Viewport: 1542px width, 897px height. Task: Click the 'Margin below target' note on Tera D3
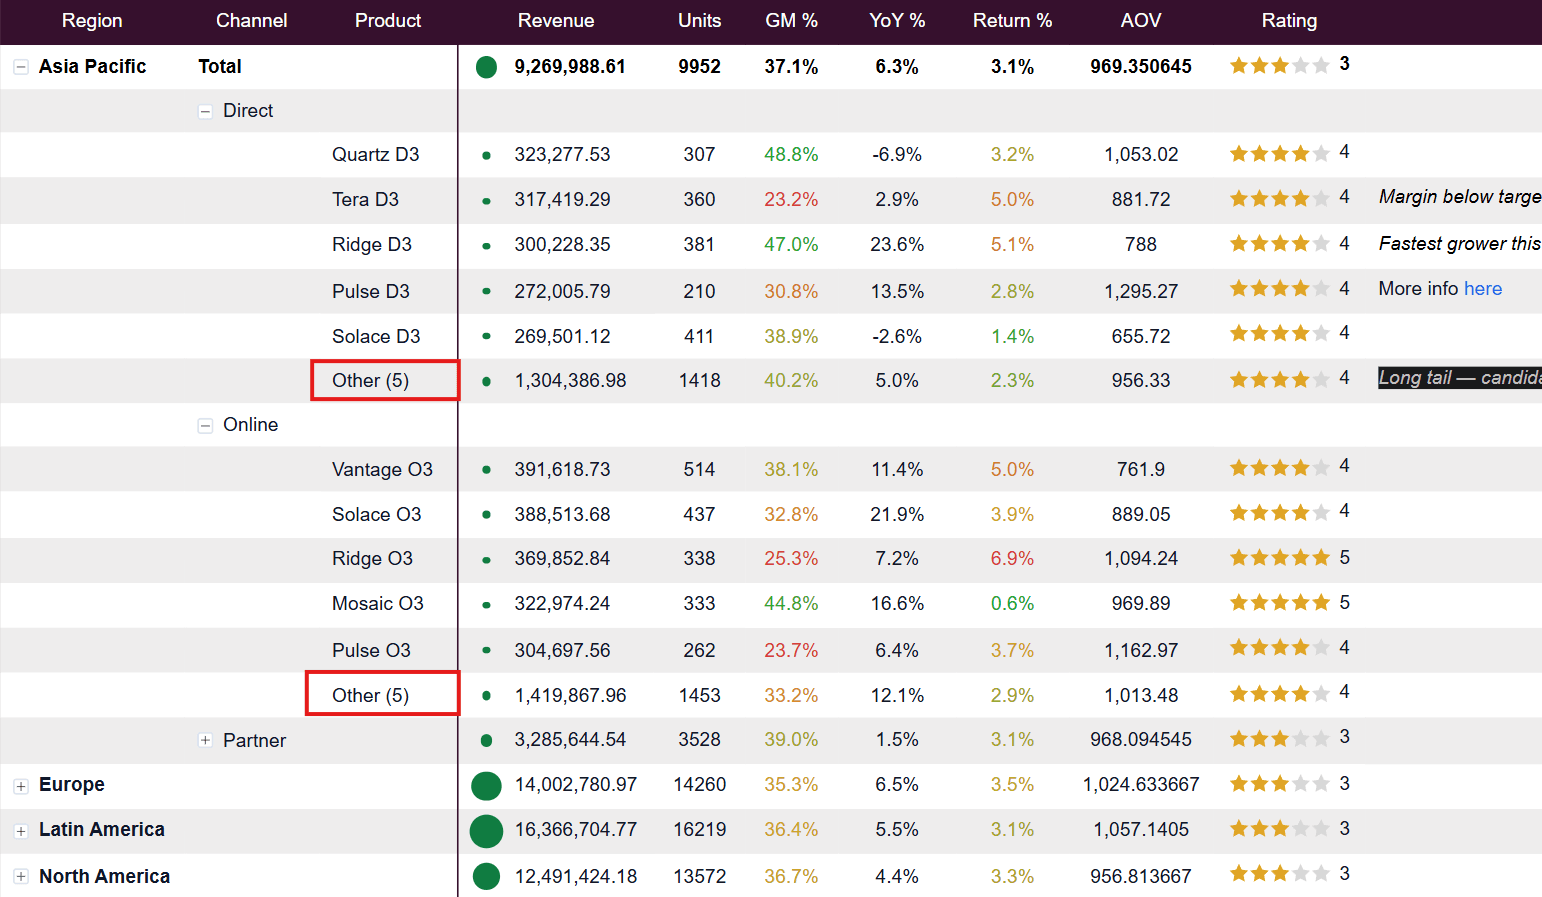1460,197
